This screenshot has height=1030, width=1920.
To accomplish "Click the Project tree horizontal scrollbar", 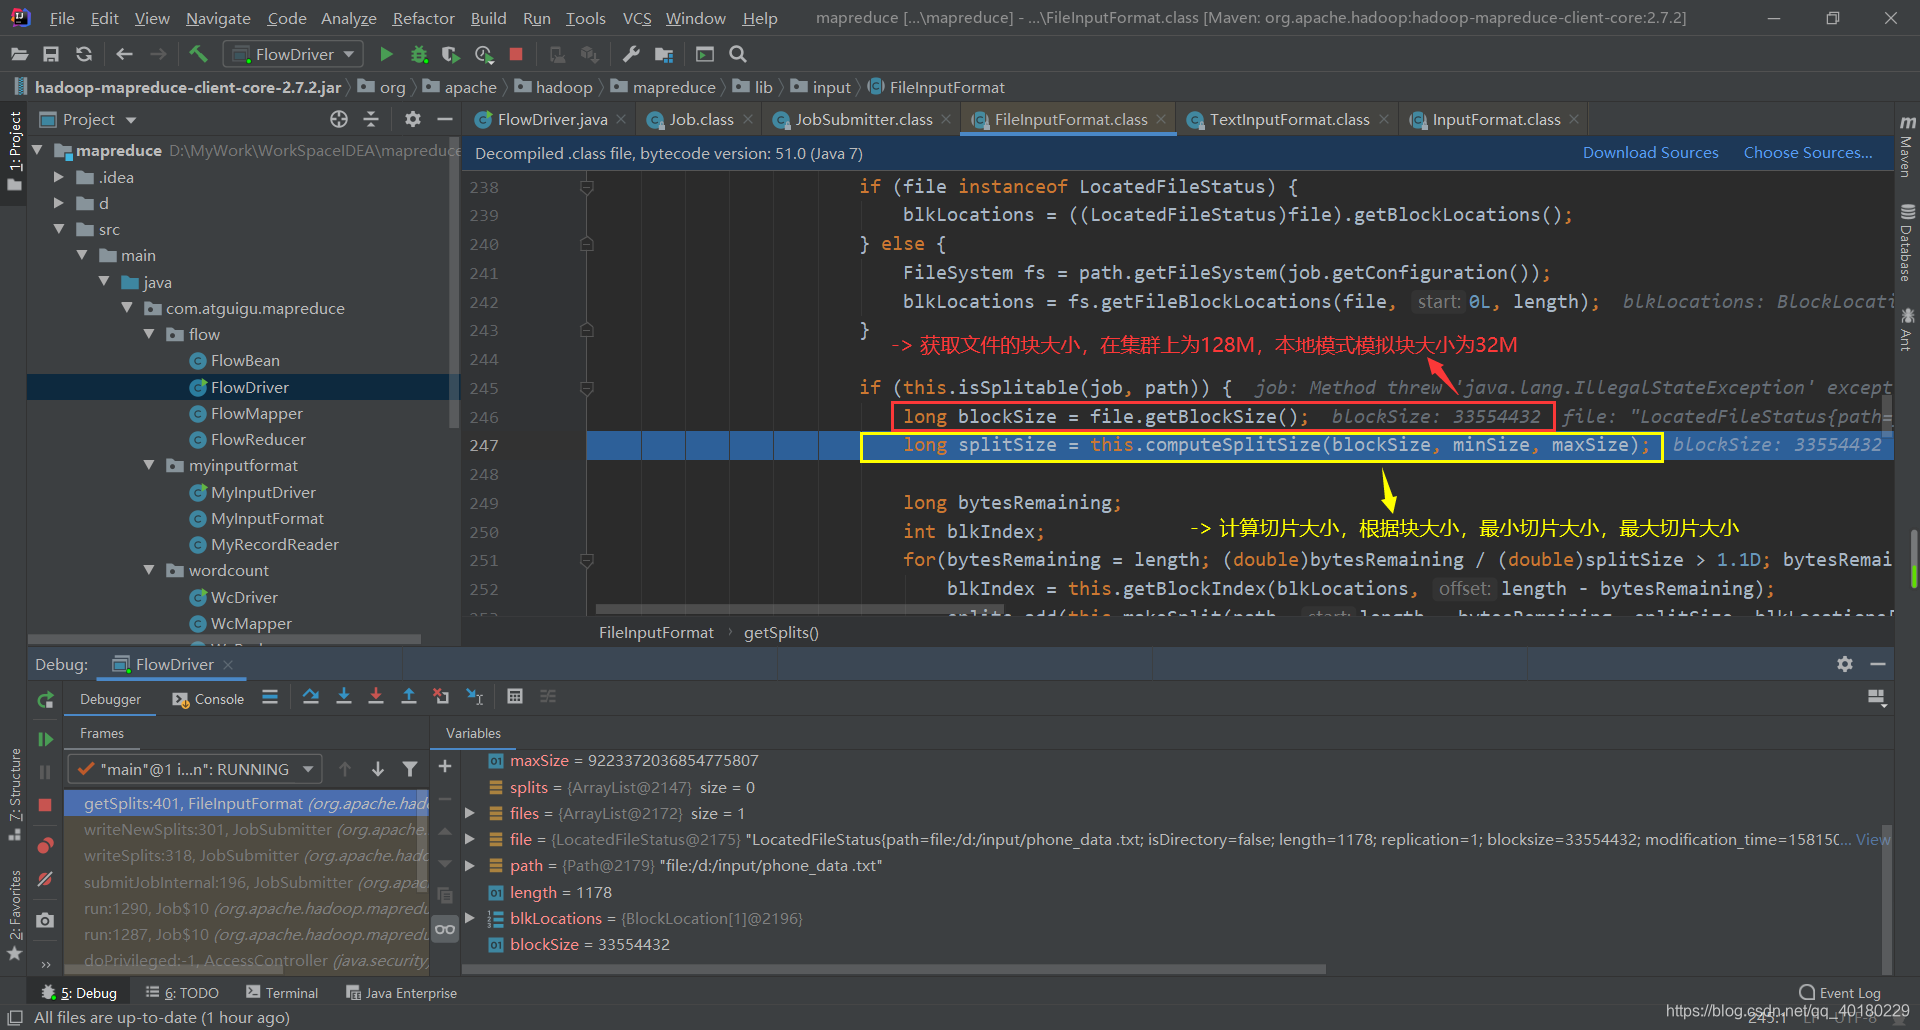I will (x=225, y=638).
